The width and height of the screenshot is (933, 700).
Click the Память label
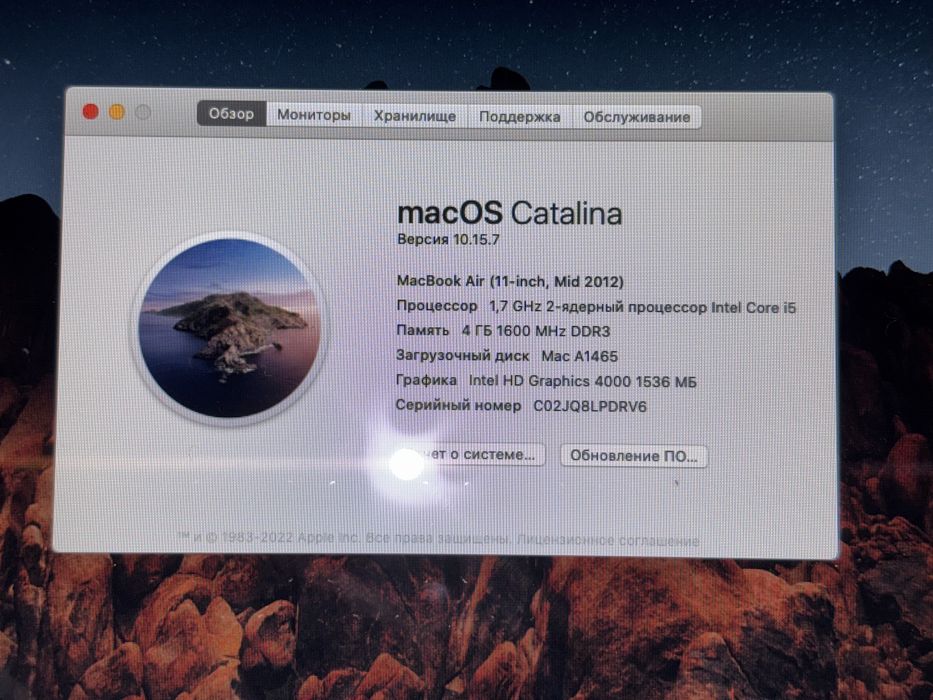422,330
